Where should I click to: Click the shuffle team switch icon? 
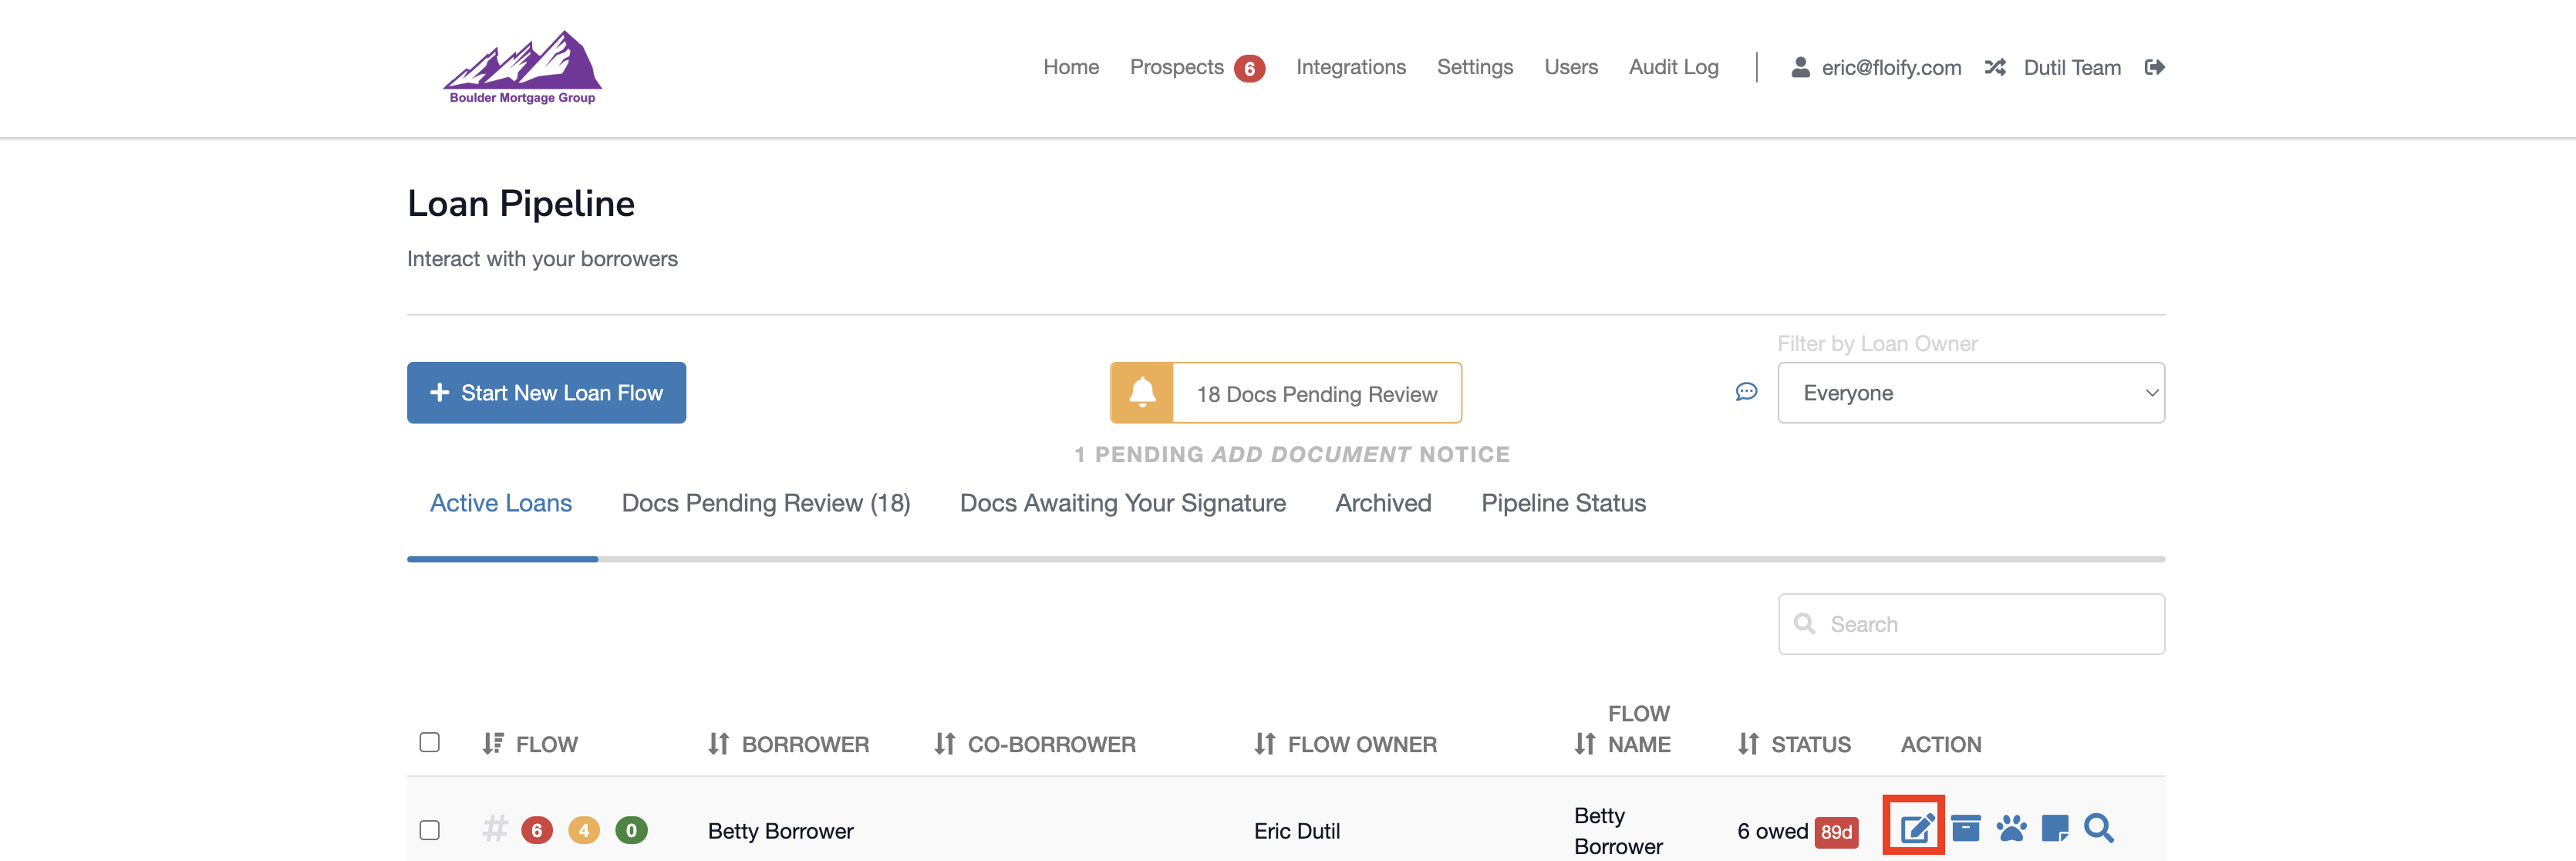(1995, 67)
